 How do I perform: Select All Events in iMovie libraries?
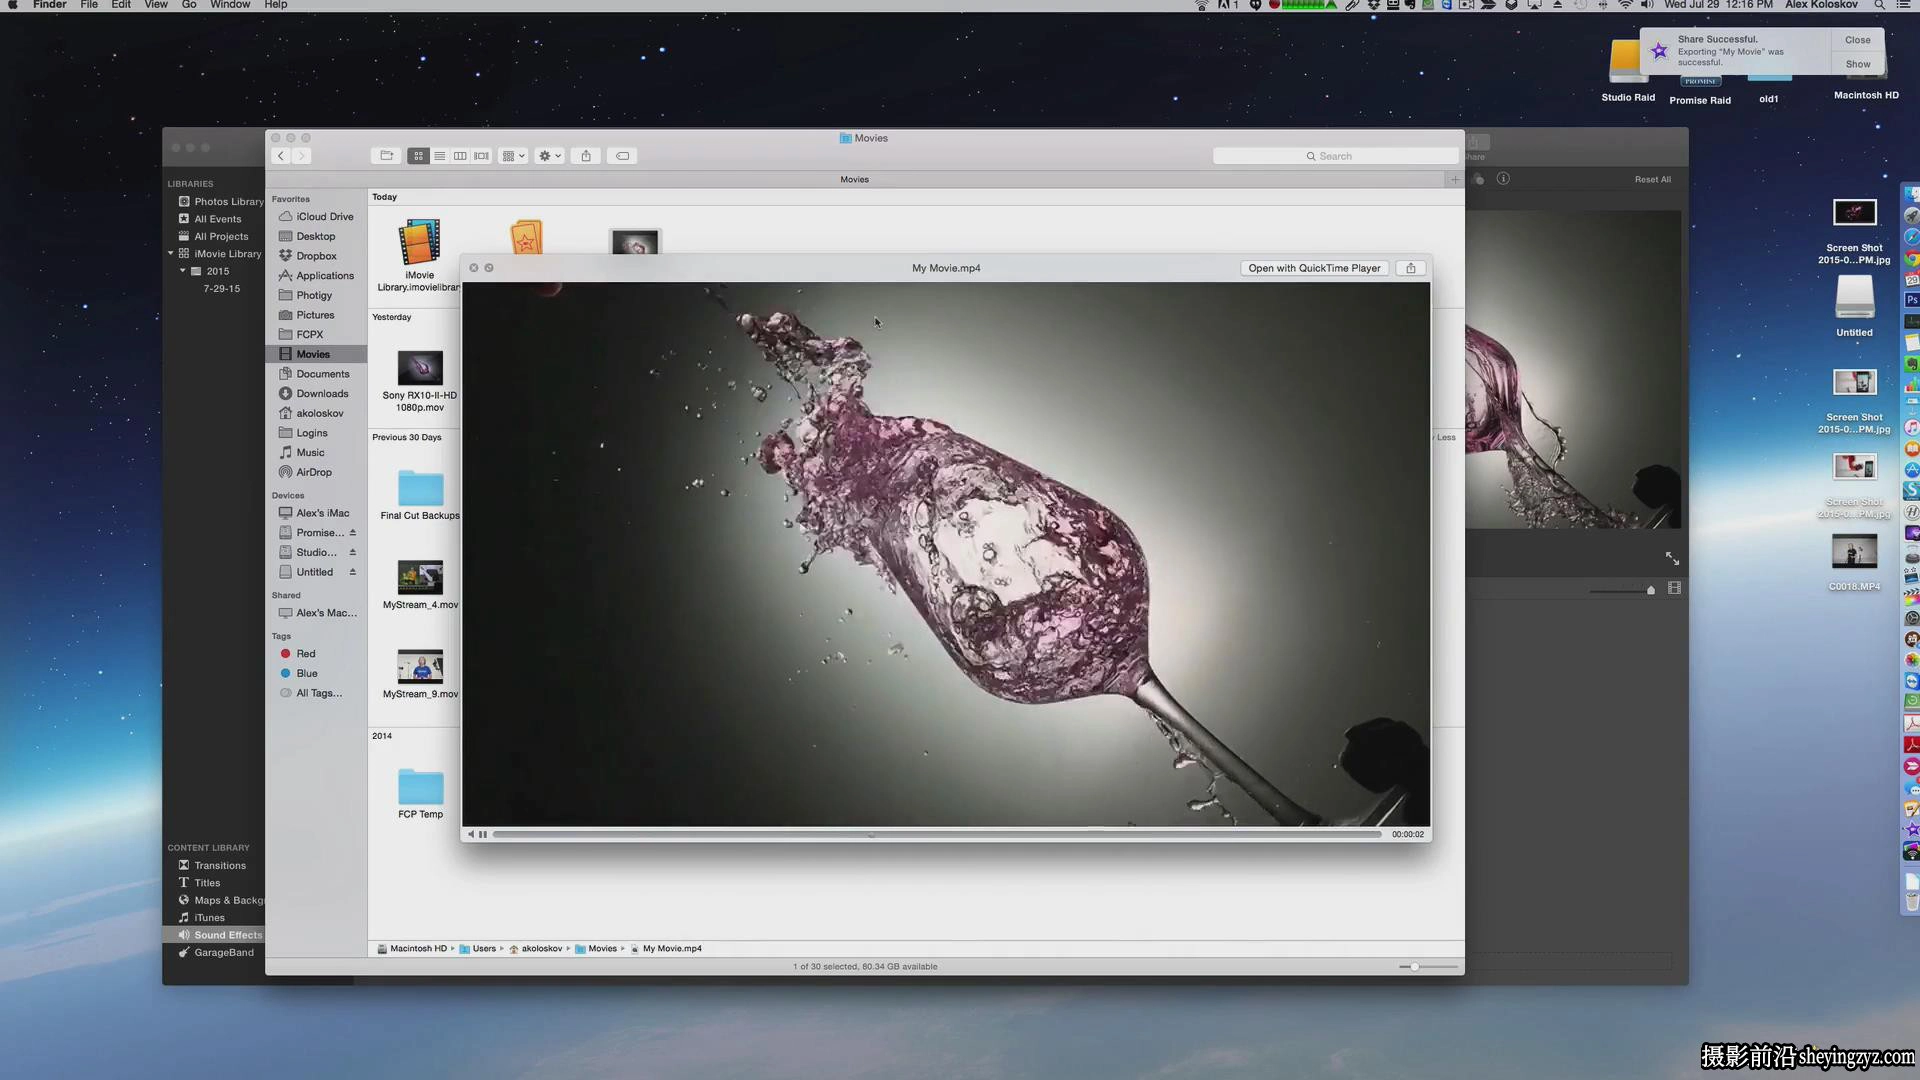217,219
